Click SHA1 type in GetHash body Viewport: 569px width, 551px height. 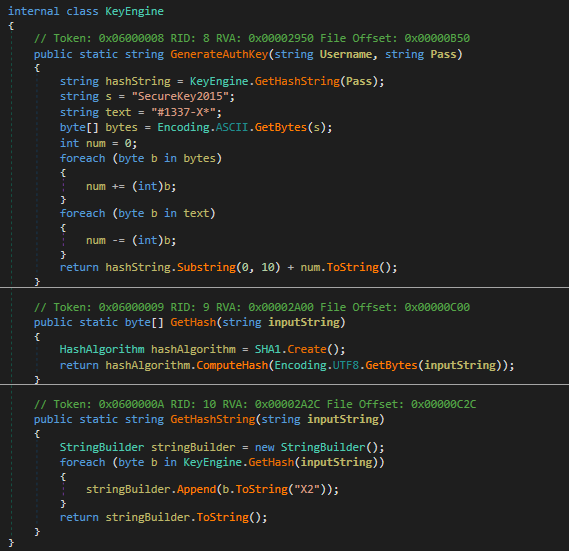[x=268, y=350]
